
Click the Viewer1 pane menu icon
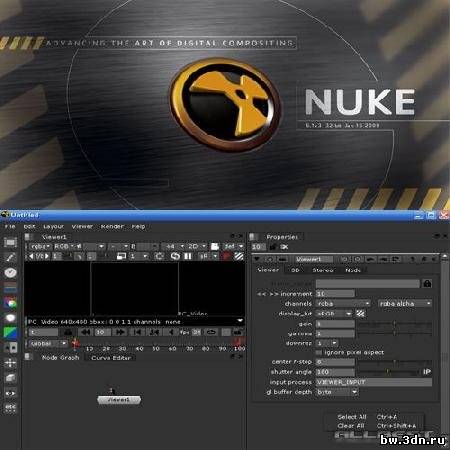pos(29,237)
